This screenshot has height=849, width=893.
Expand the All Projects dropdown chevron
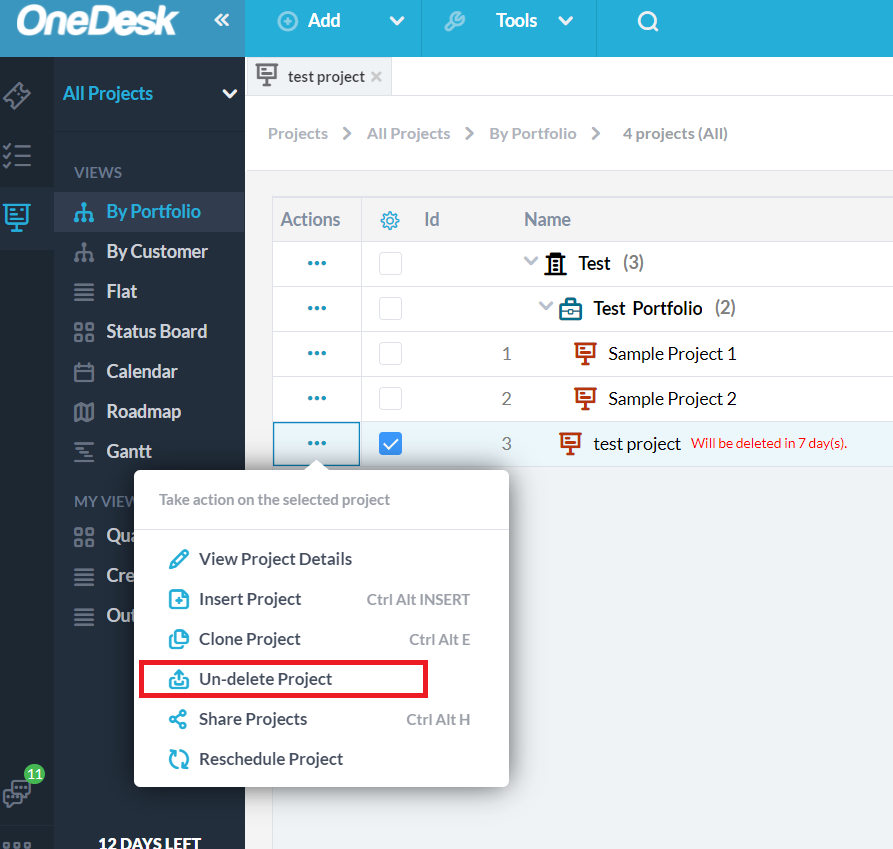pos(230,94)
